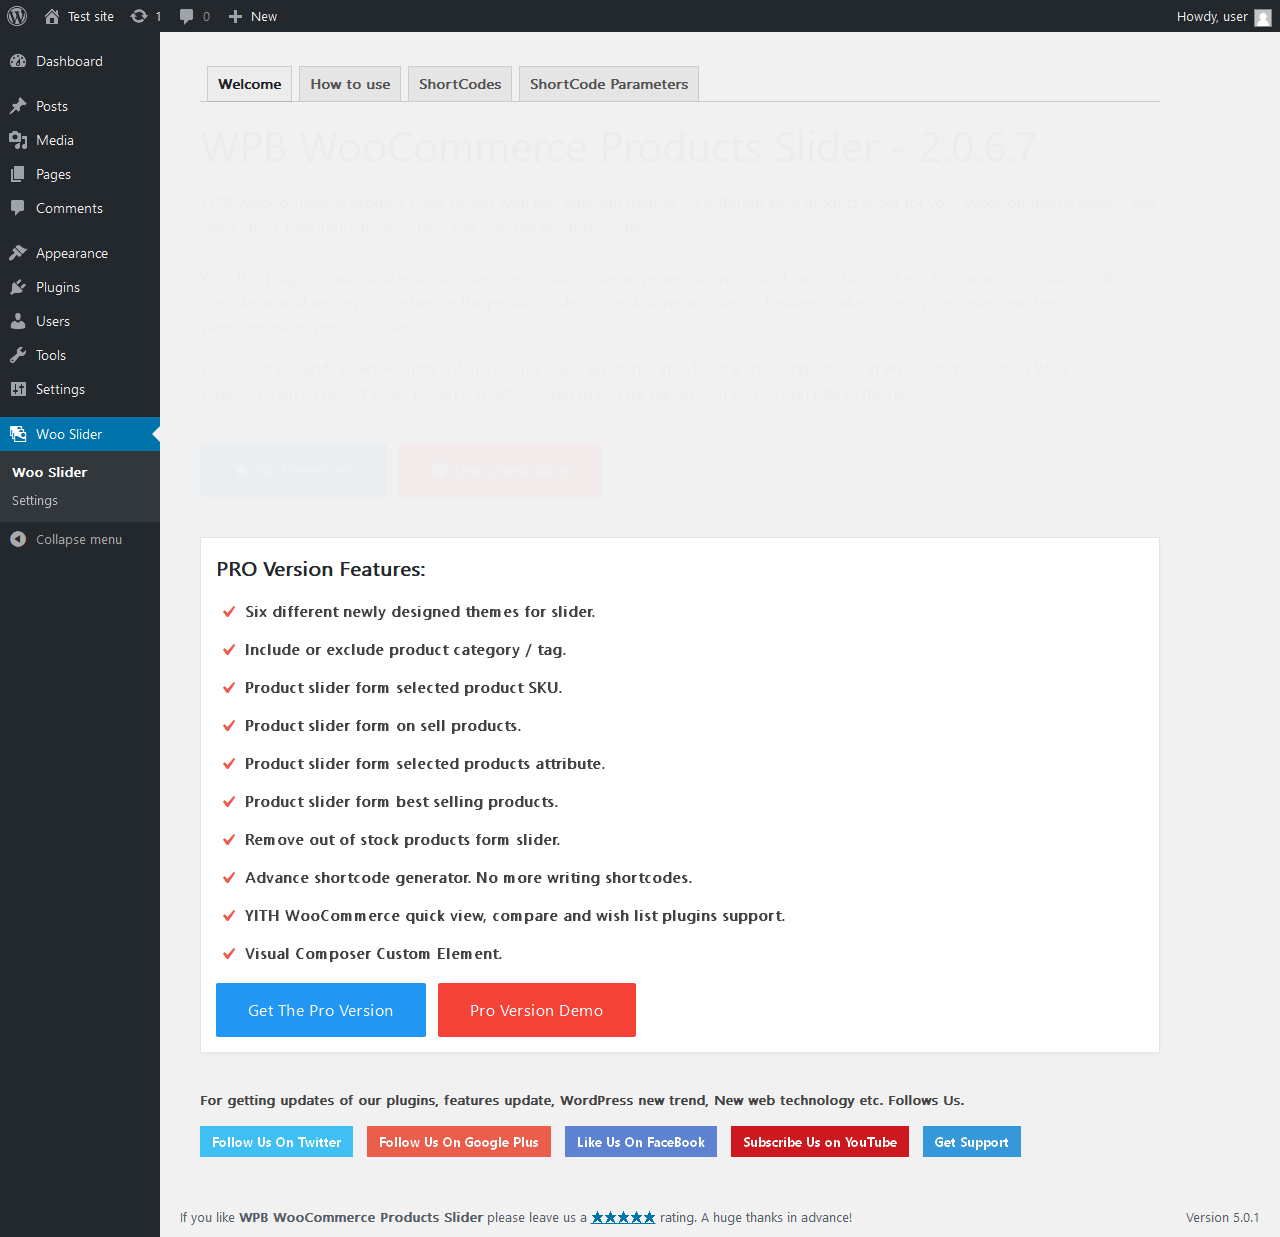Click the plus New icon
The image size is (1280, 1237).
[x=235, y=16]
